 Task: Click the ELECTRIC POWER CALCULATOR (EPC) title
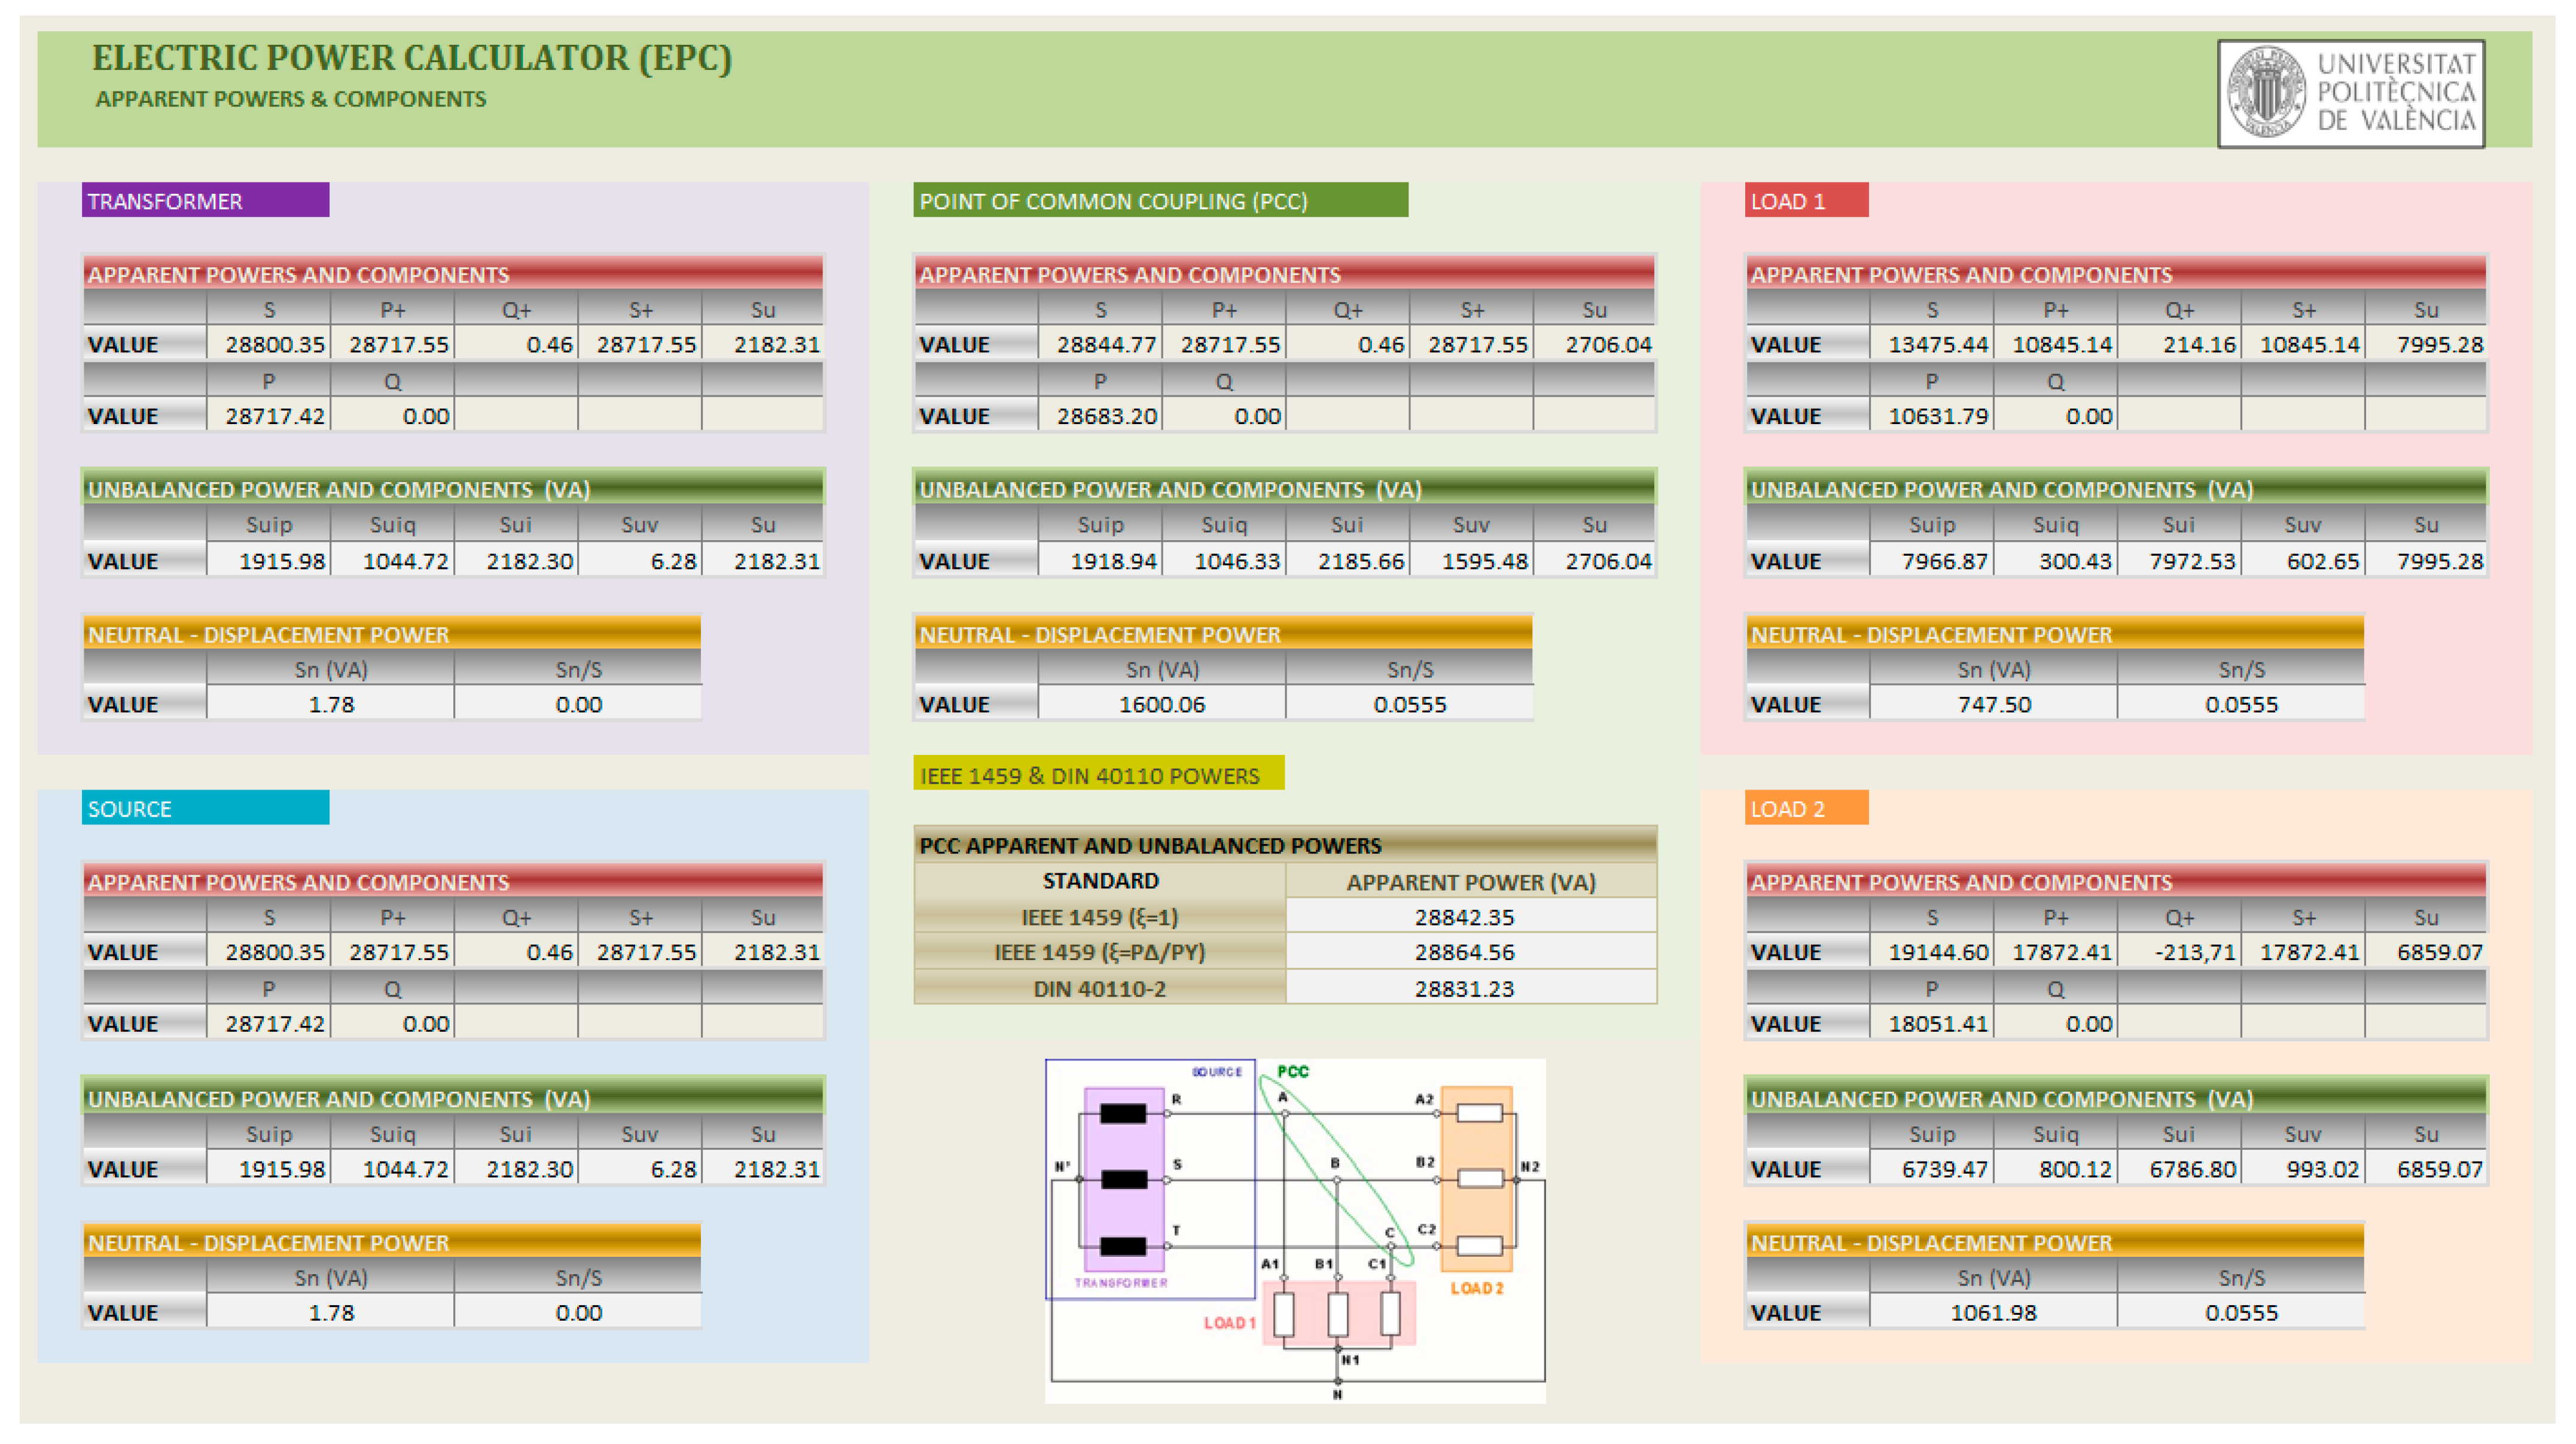pos(412,58)
